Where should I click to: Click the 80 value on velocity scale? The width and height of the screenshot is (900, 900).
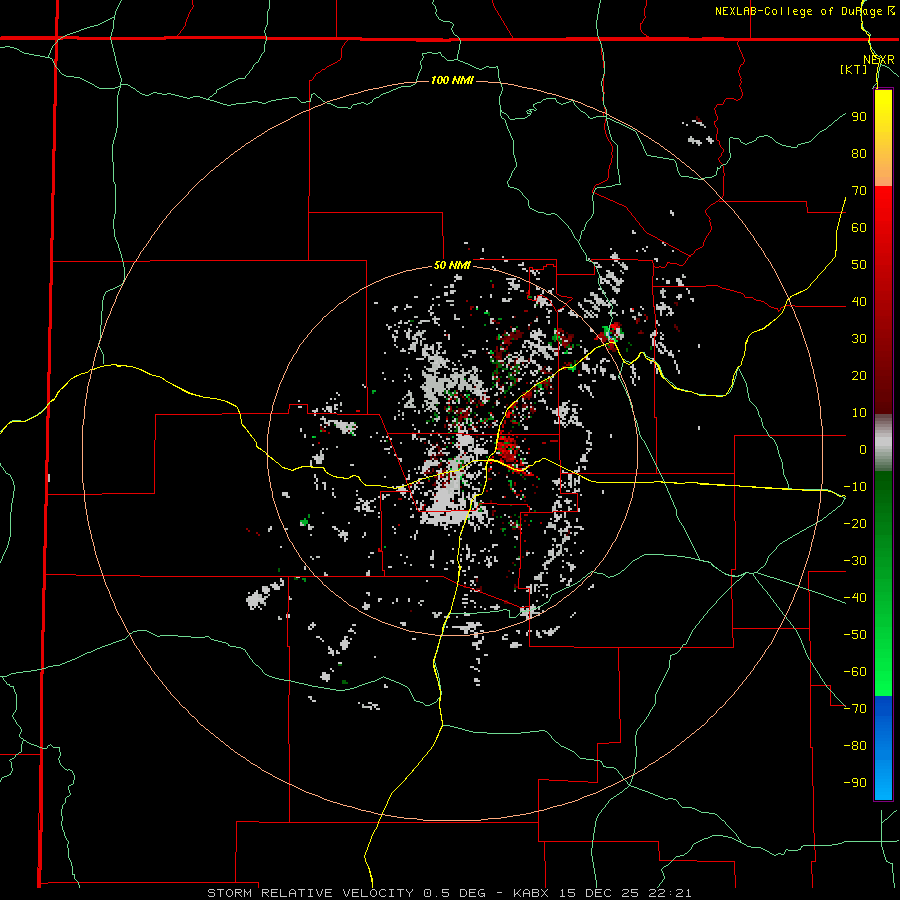(x=859, y=153)
